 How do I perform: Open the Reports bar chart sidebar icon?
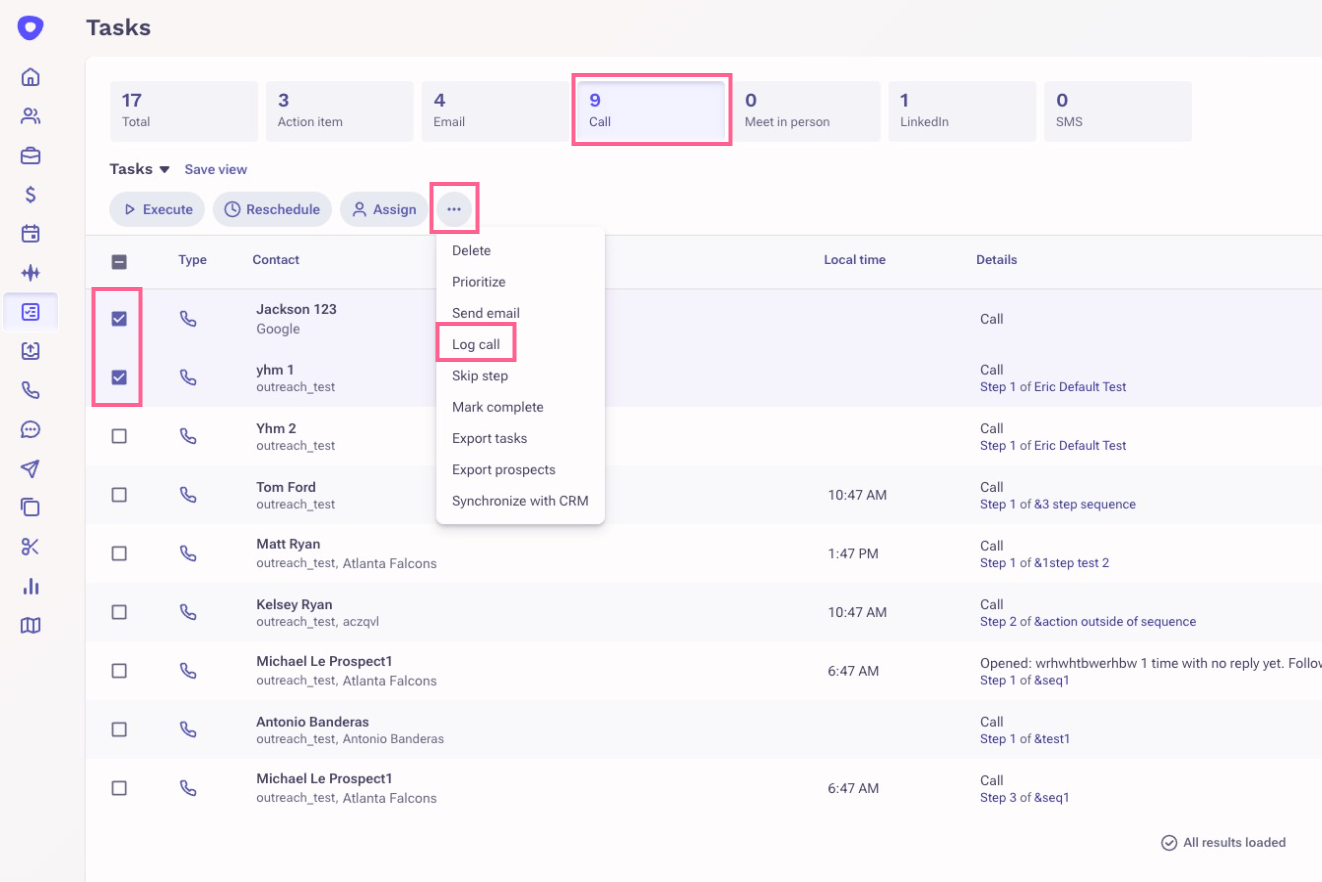click(31, 586)
